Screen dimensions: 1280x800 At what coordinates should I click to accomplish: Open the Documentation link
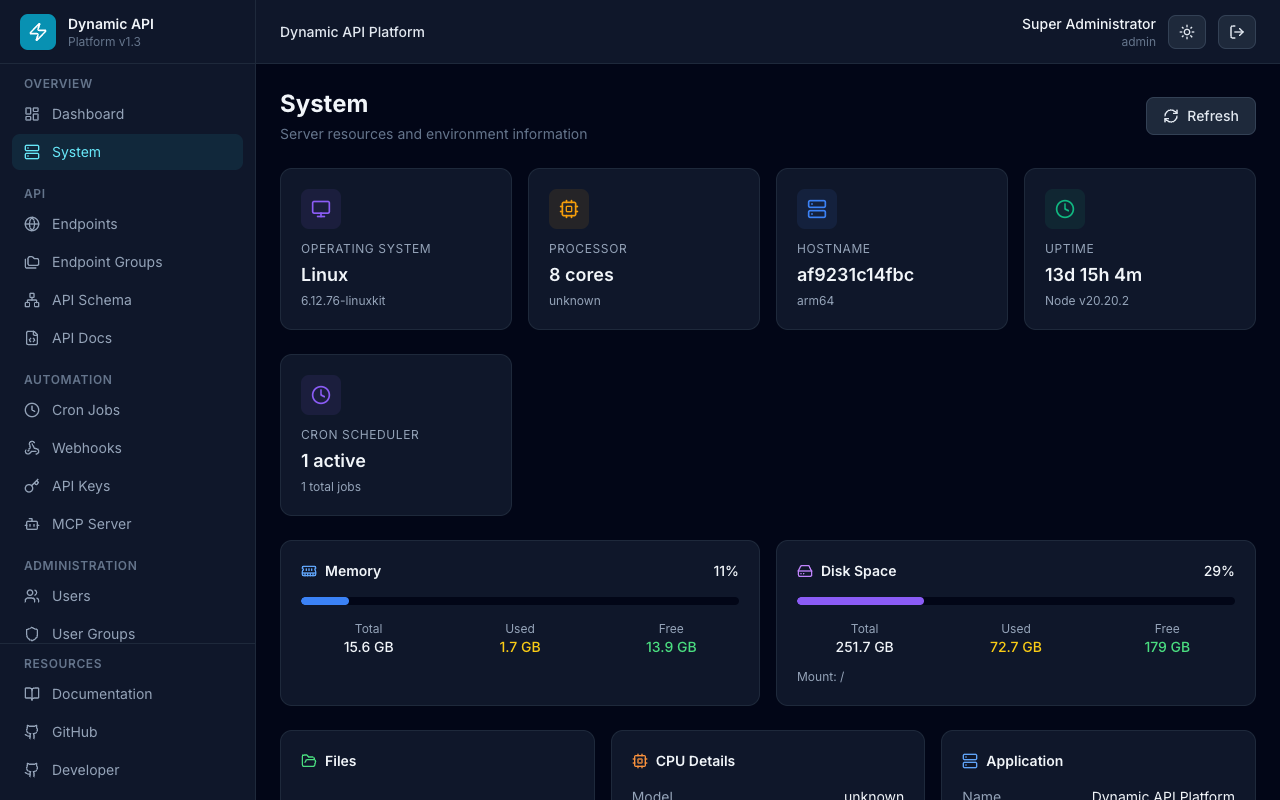[127, 694]
